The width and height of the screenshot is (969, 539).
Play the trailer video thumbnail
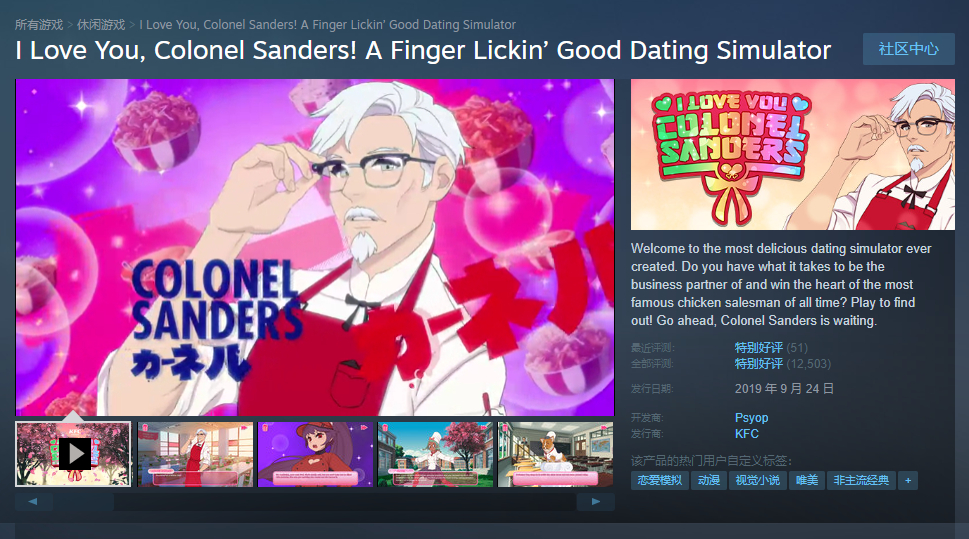[73, 454]
